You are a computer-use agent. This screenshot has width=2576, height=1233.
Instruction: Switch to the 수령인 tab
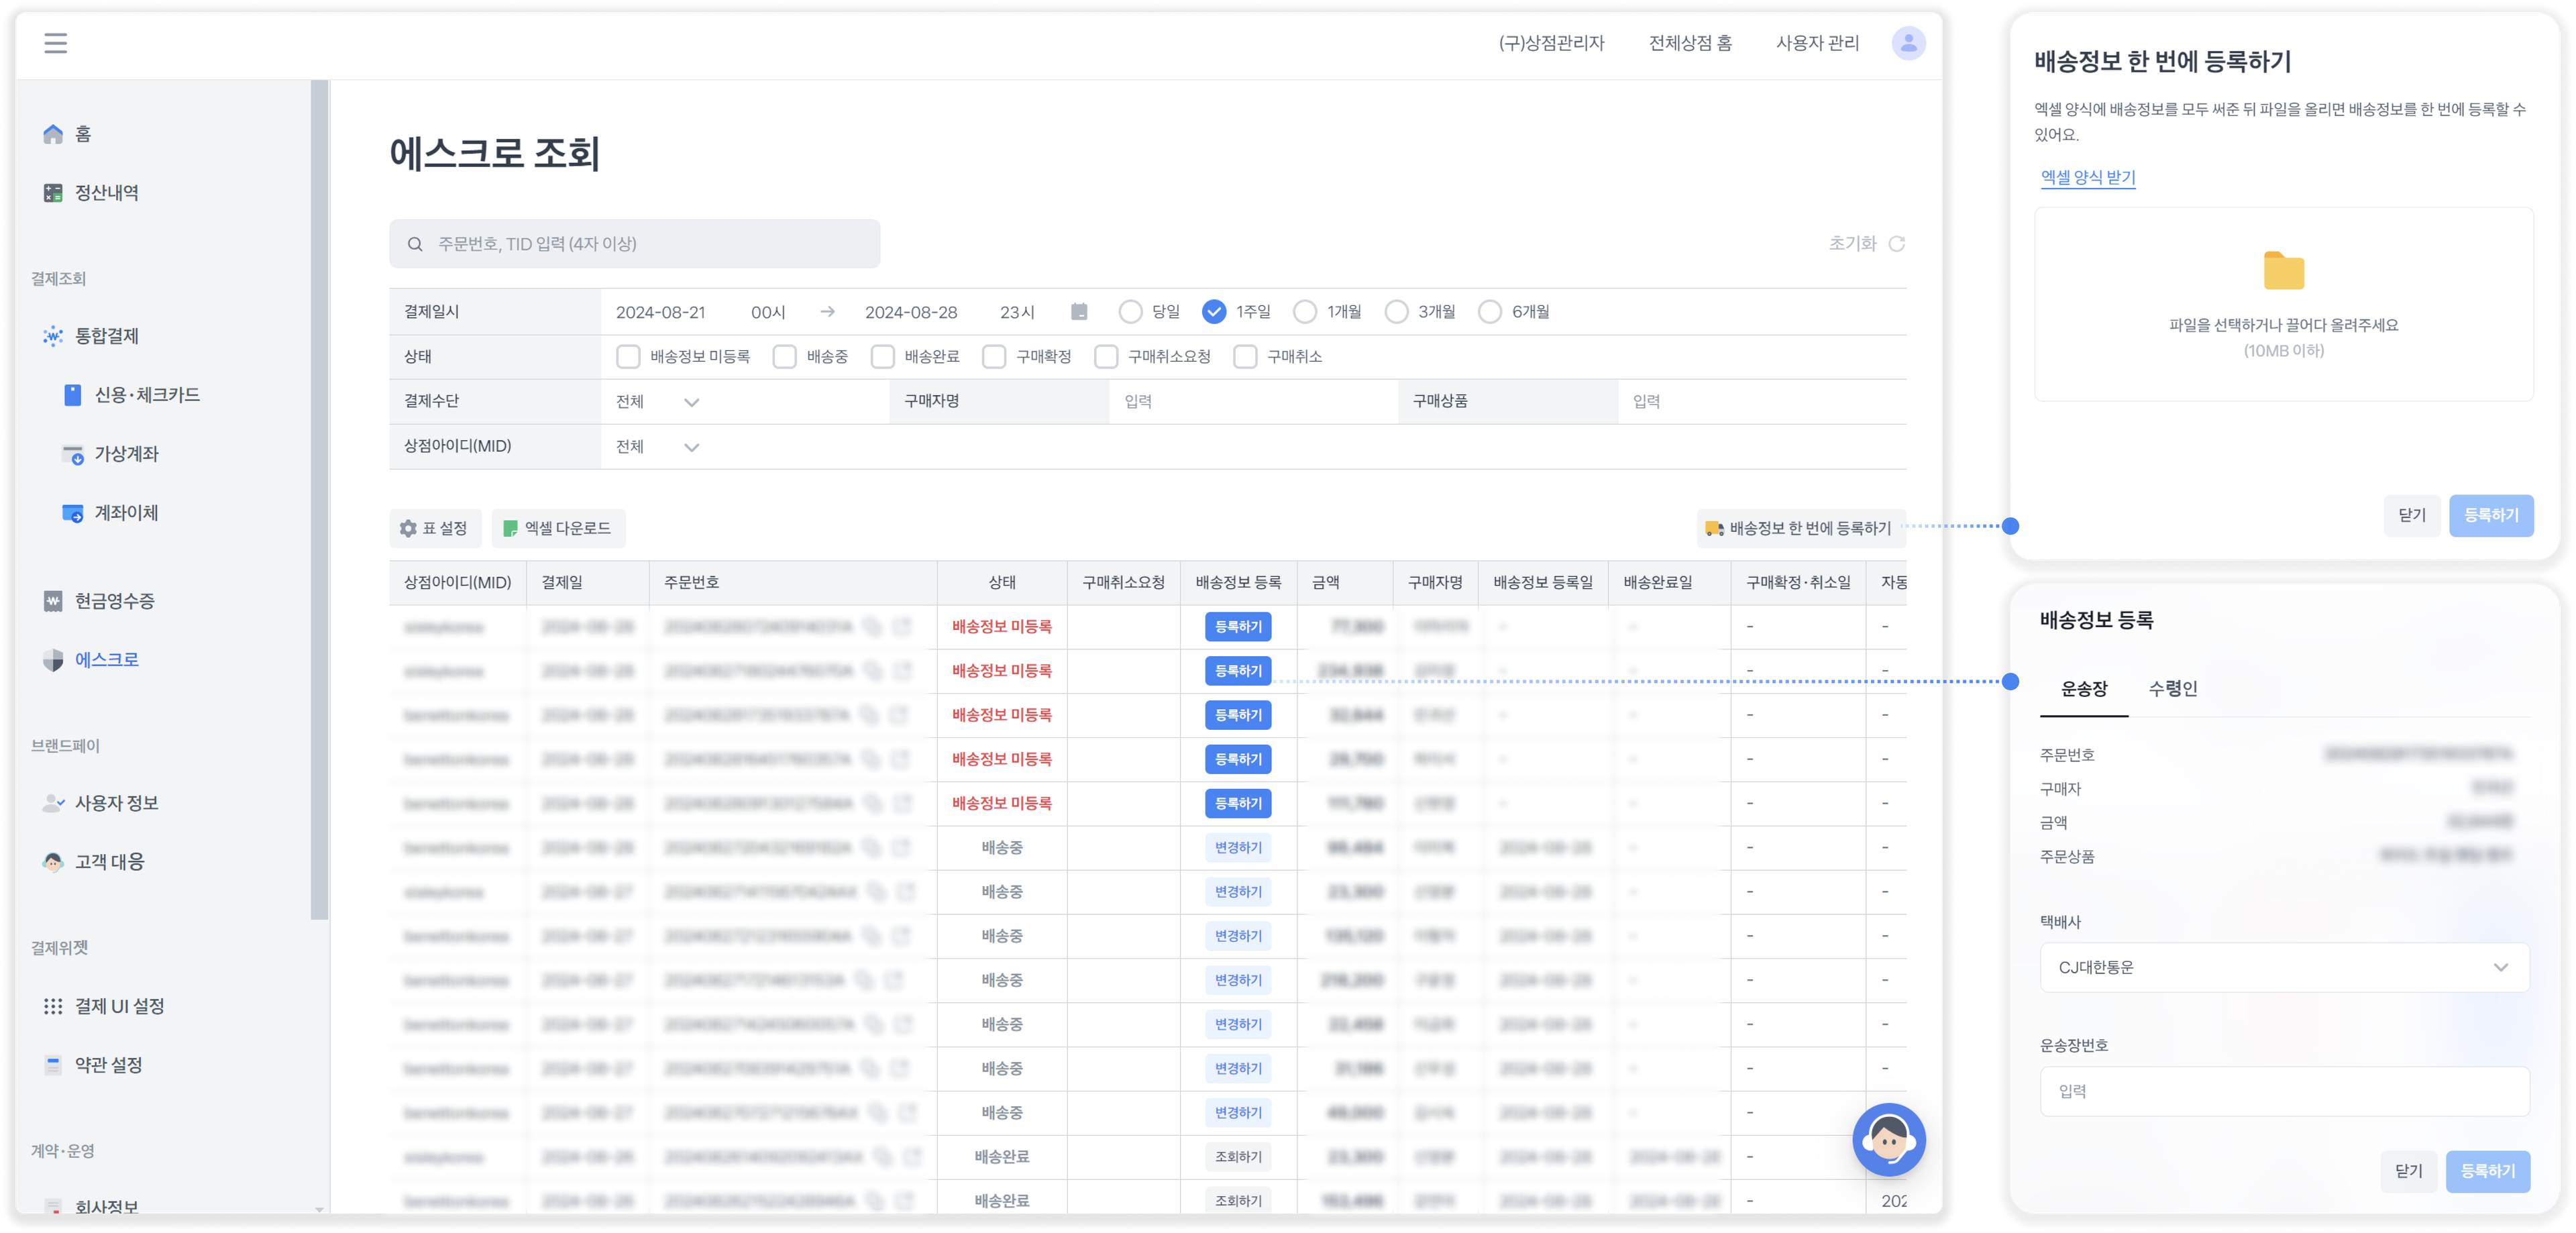tap(2173, 689)
